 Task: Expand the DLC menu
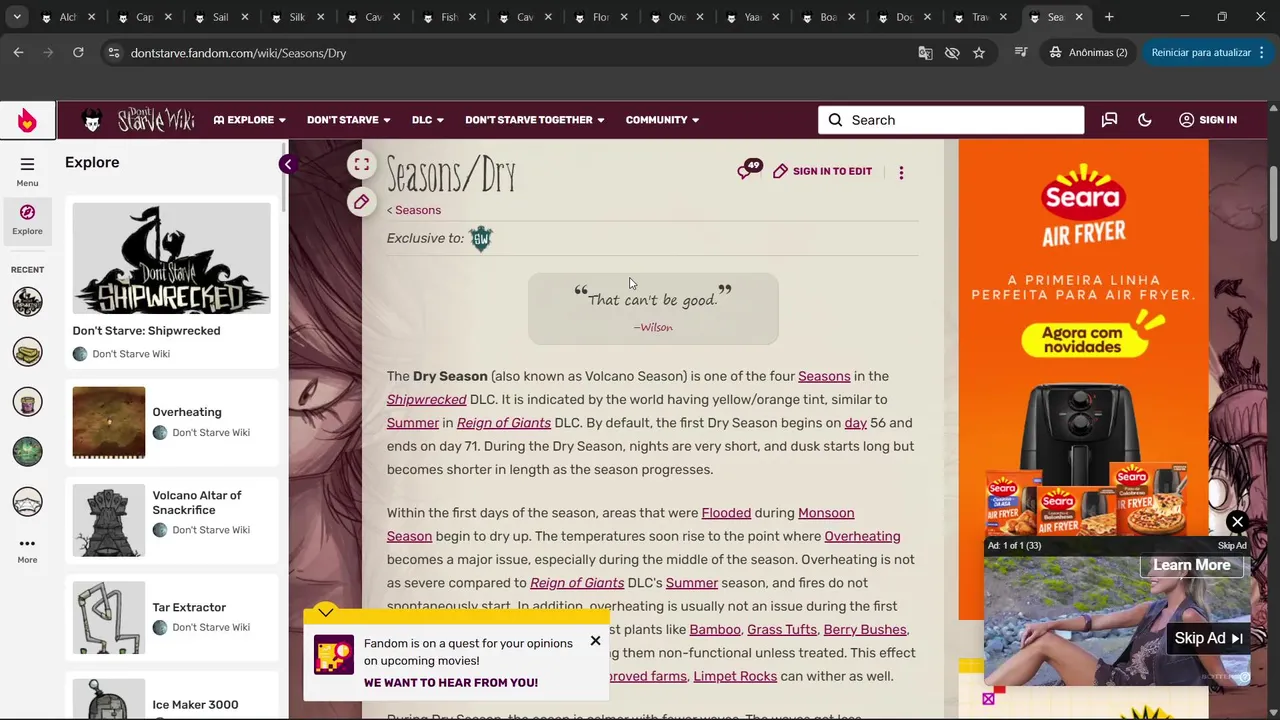[428, 120]
